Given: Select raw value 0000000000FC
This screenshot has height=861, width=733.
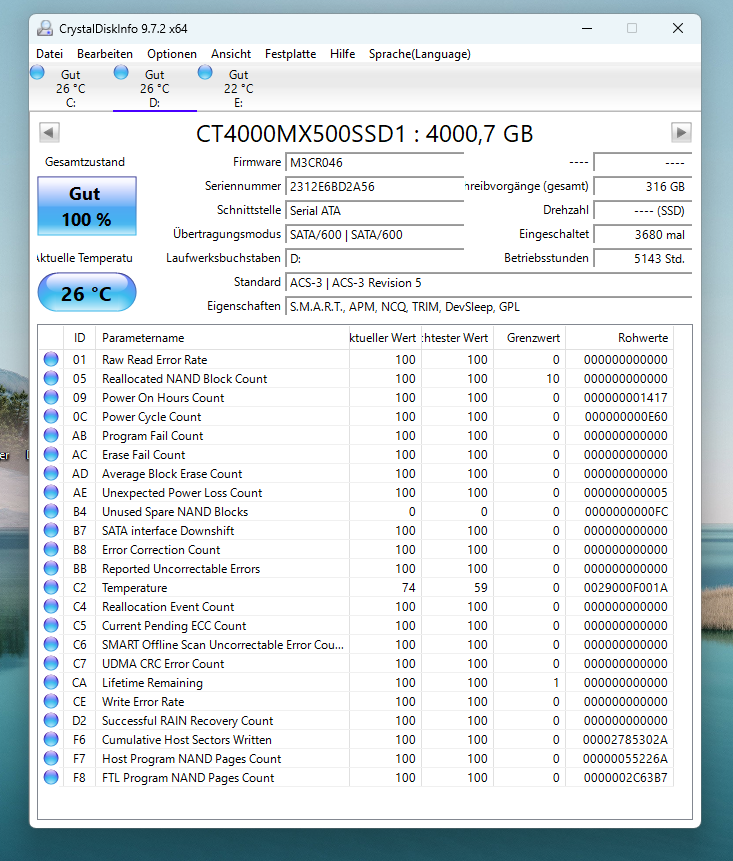Looking at the screenshot, I should coord(626,512).
